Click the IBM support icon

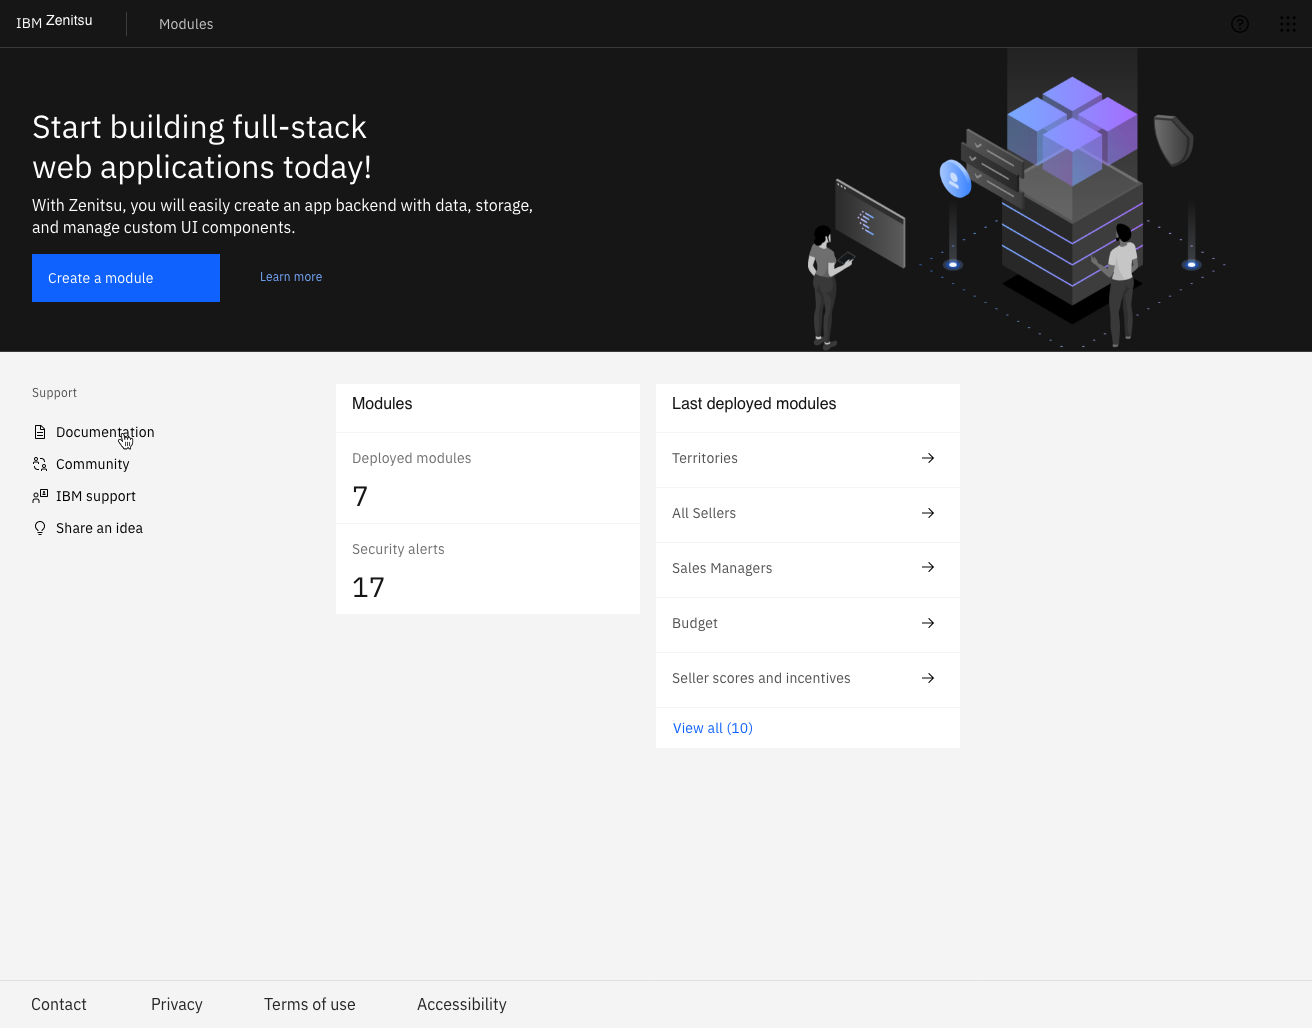point(39,495)
